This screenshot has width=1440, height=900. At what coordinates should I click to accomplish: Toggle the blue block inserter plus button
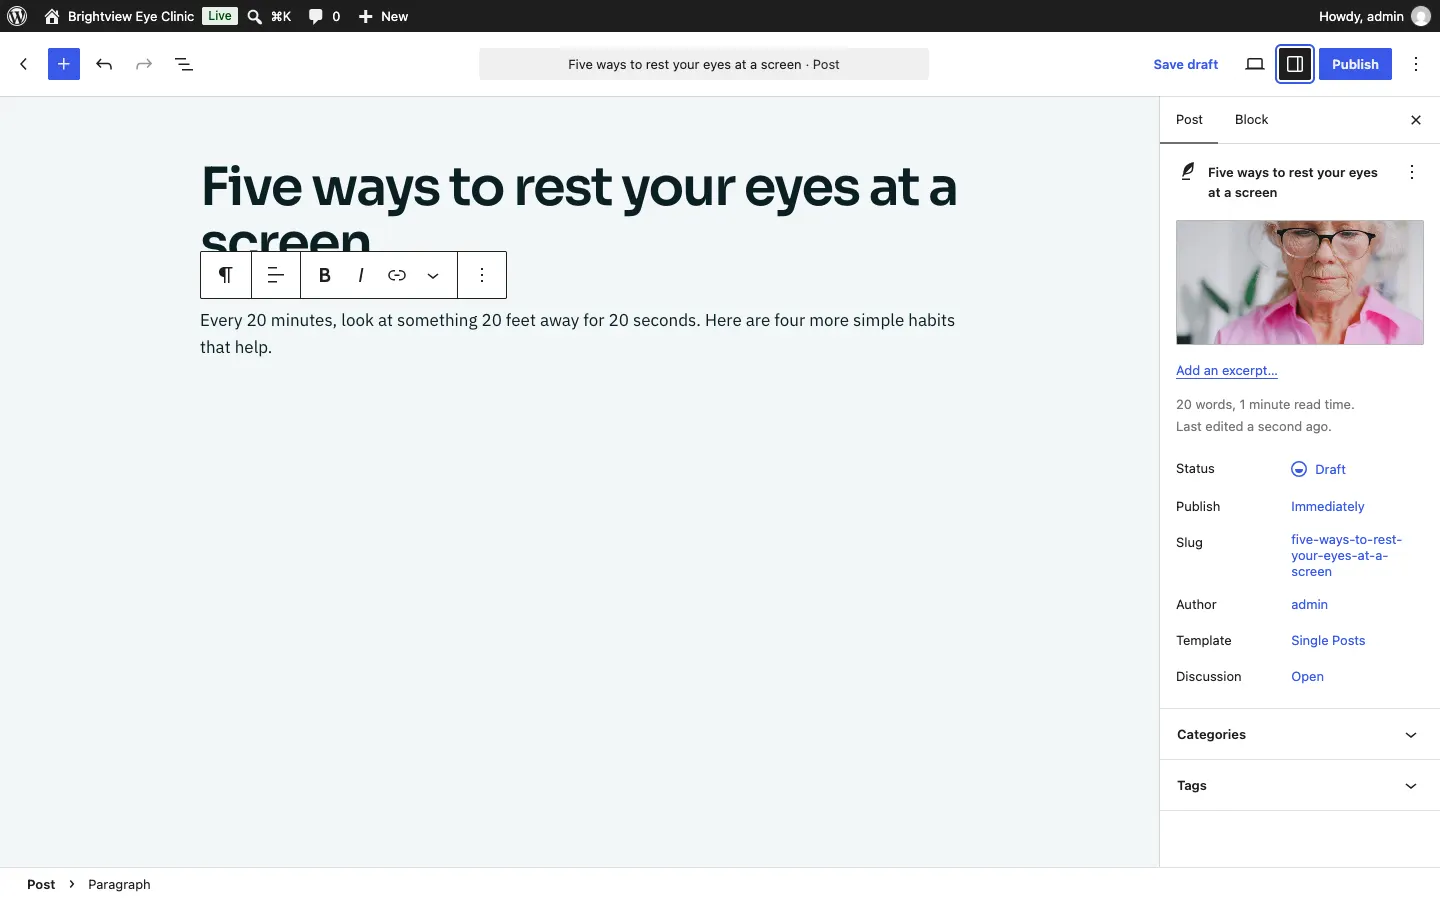click(64, 64)
